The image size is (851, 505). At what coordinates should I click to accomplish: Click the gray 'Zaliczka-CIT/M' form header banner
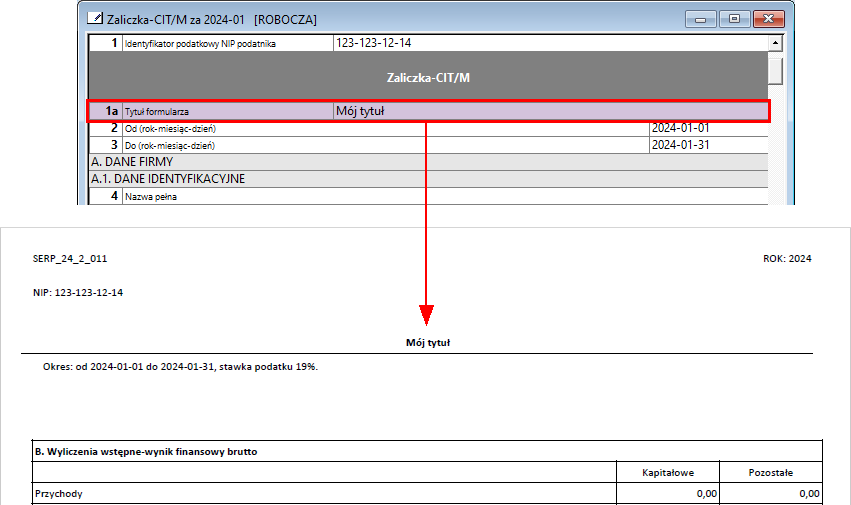[x=428, y=77]
